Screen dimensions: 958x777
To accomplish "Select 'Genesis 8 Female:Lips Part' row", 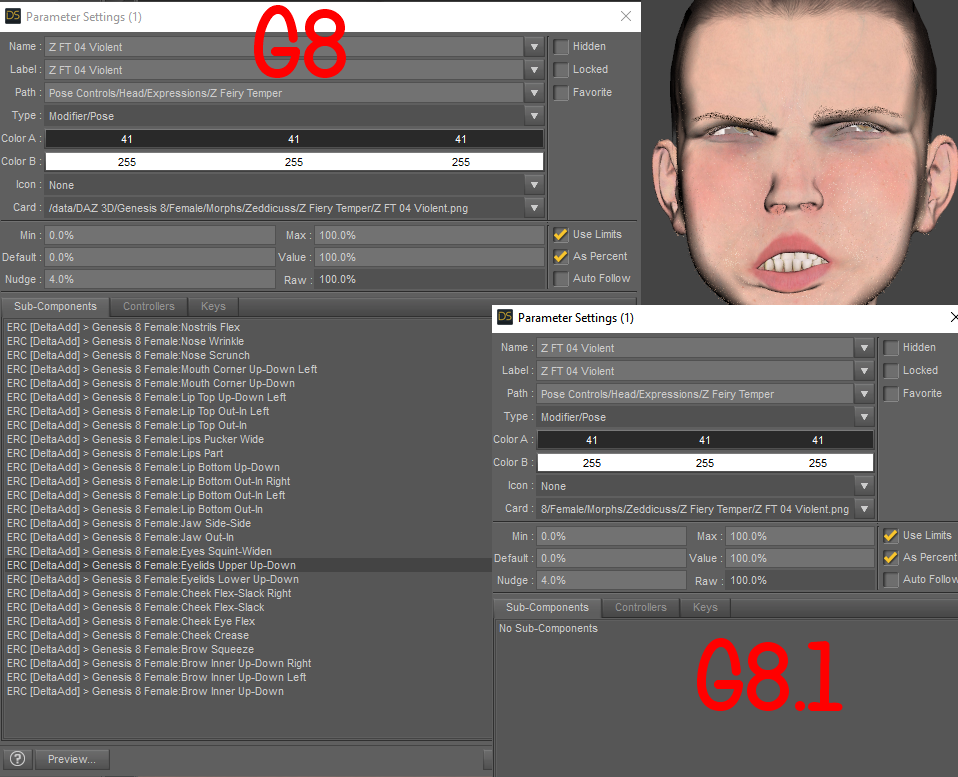I will coord(247,453).
